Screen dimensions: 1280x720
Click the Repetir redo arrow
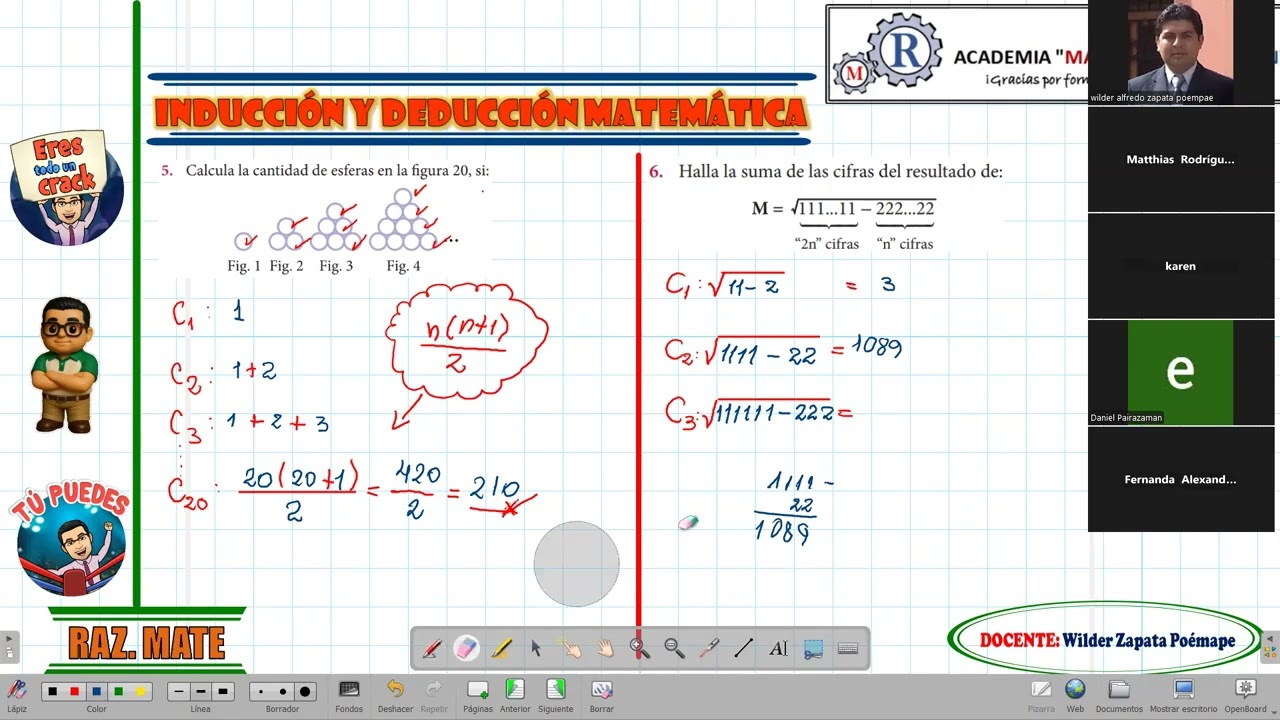coord(434,695)
